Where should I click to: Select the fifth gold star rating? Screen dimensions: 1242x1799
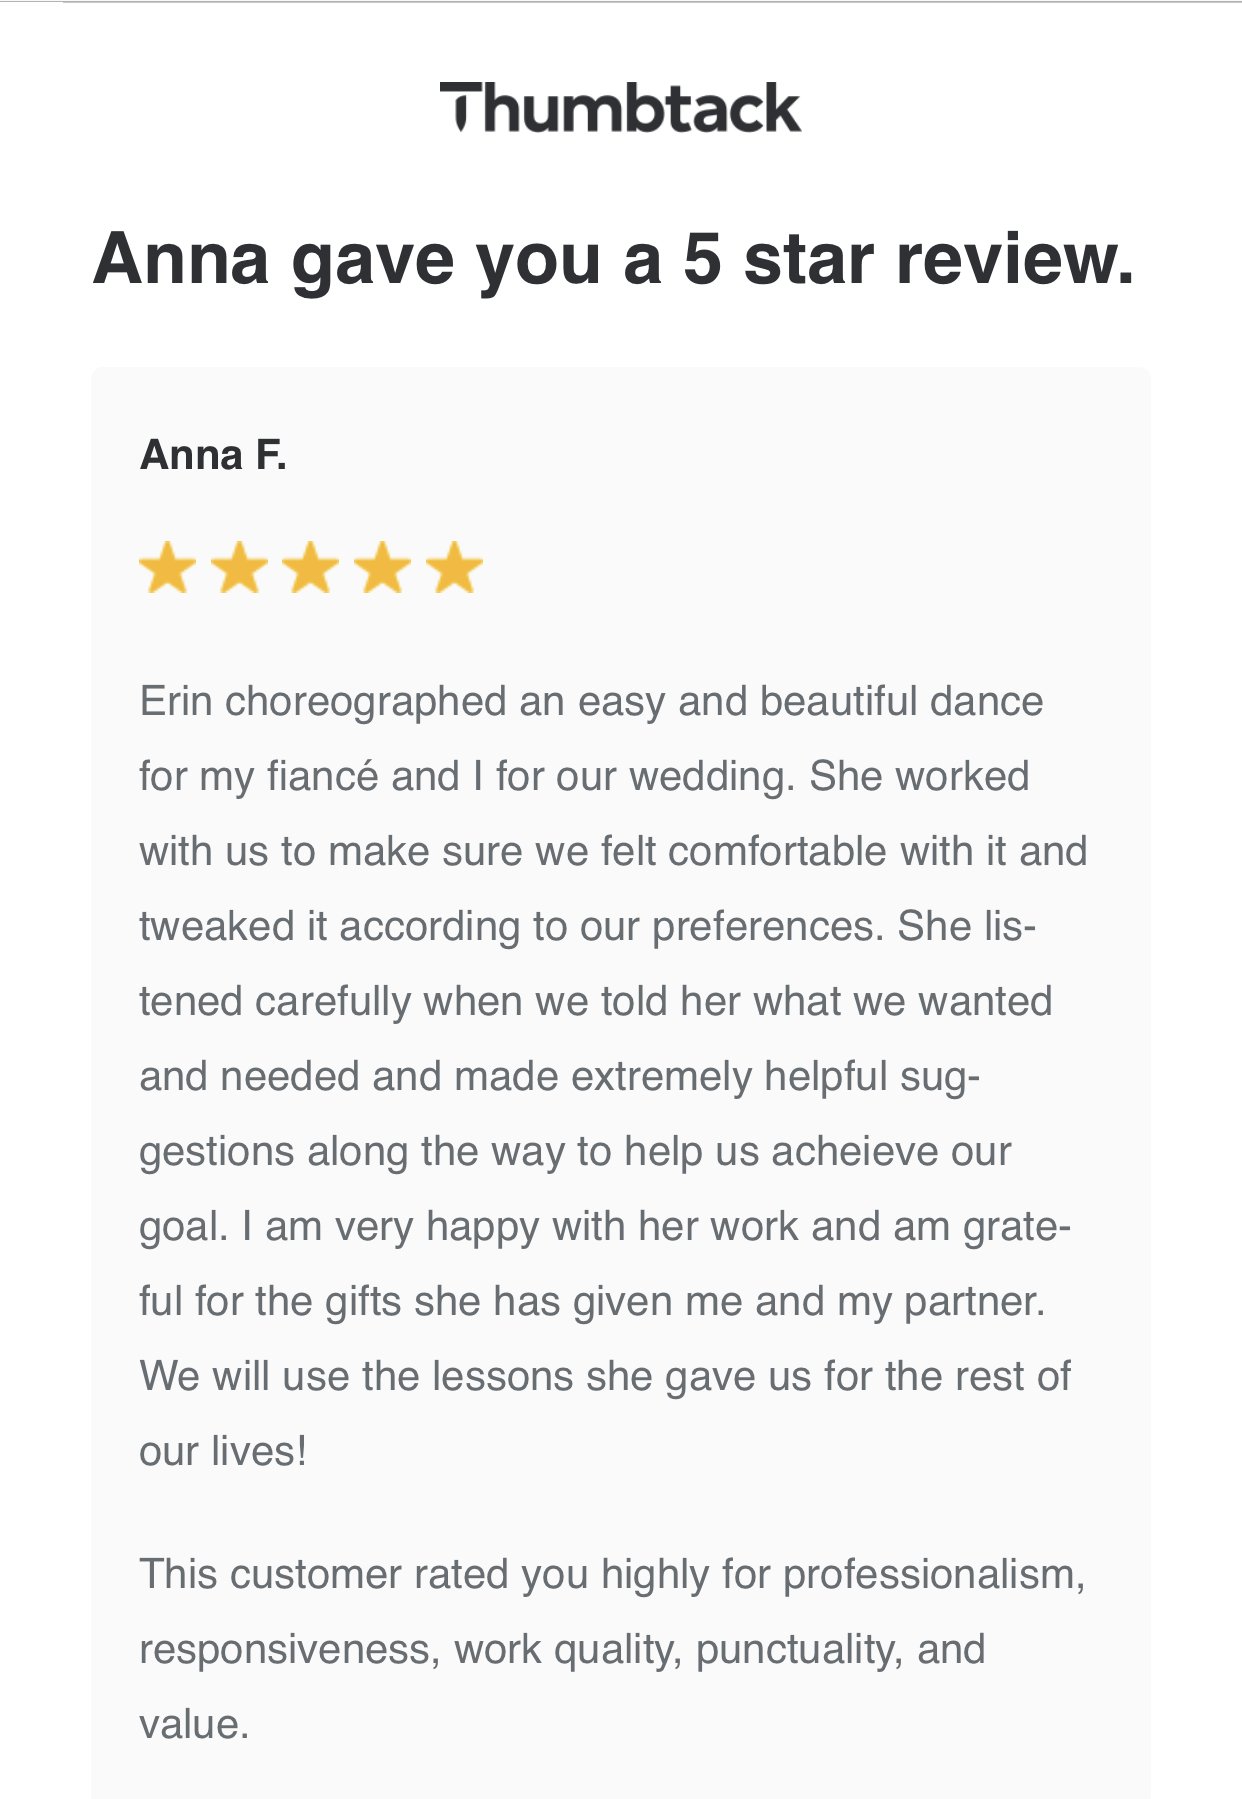pyautogui.click(x=455, y=568)
